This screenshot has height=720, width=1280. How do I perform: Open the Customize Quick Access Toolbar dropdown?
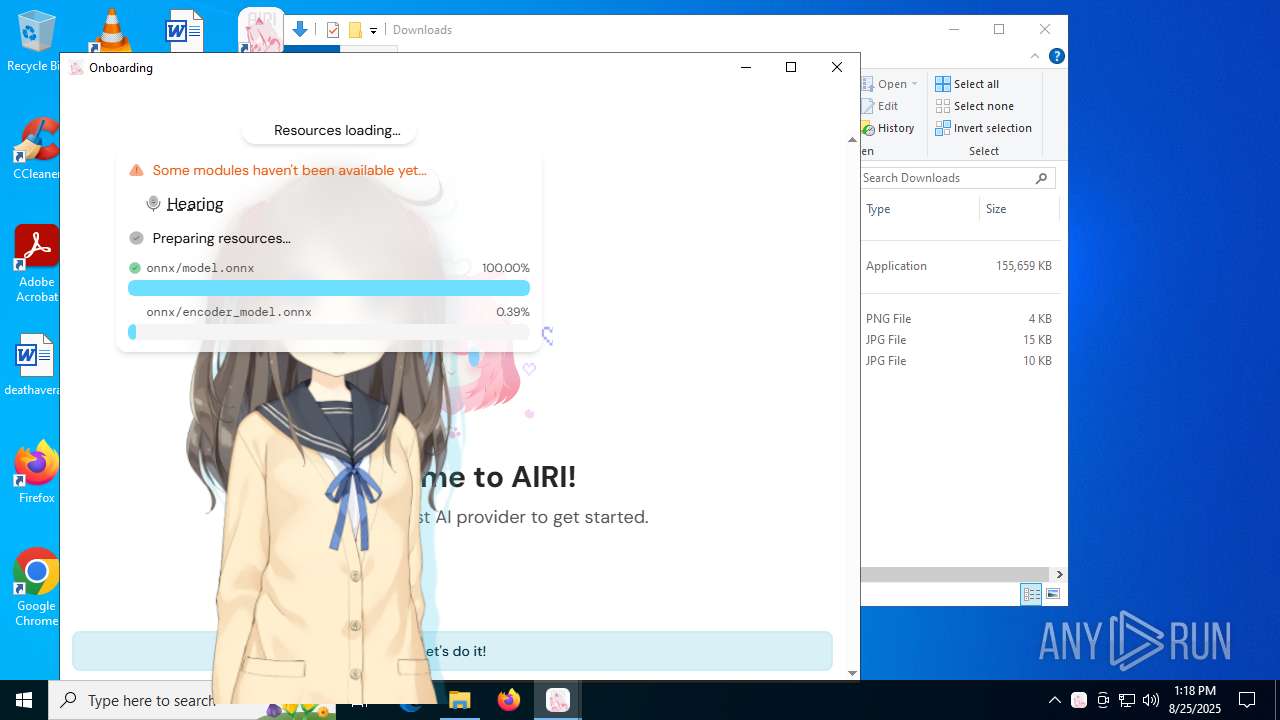pos(373,30)
